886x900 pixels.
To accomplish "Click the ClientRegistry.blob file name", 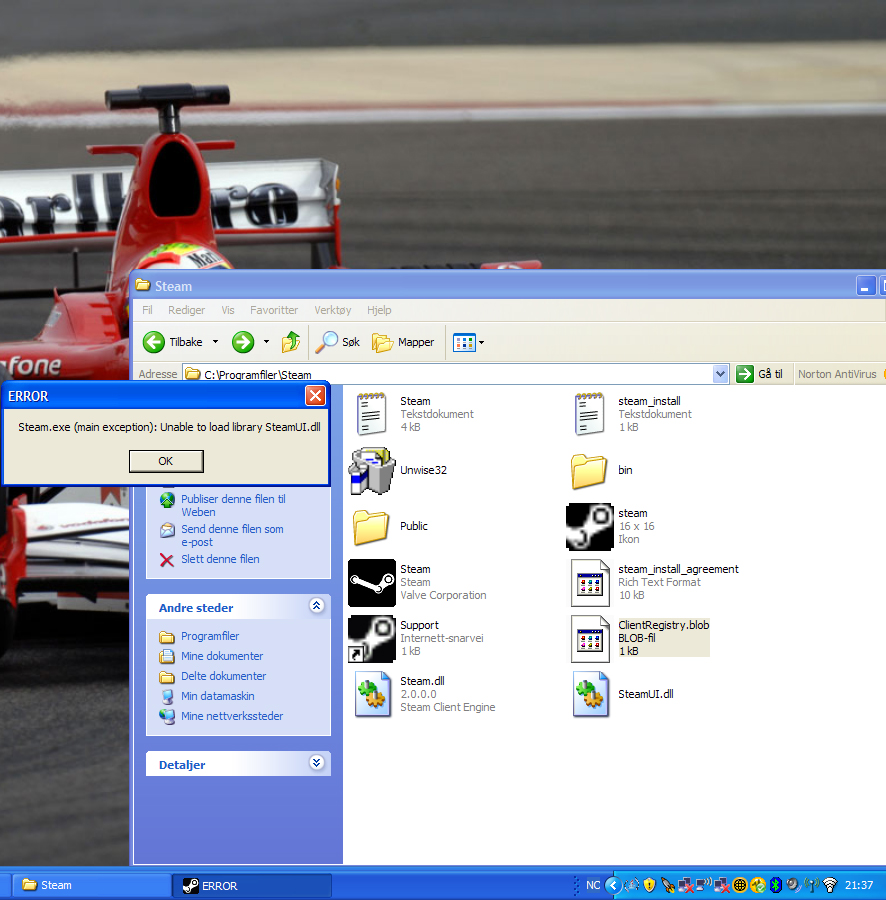I will pyautogui.click(x=663, y=625).
